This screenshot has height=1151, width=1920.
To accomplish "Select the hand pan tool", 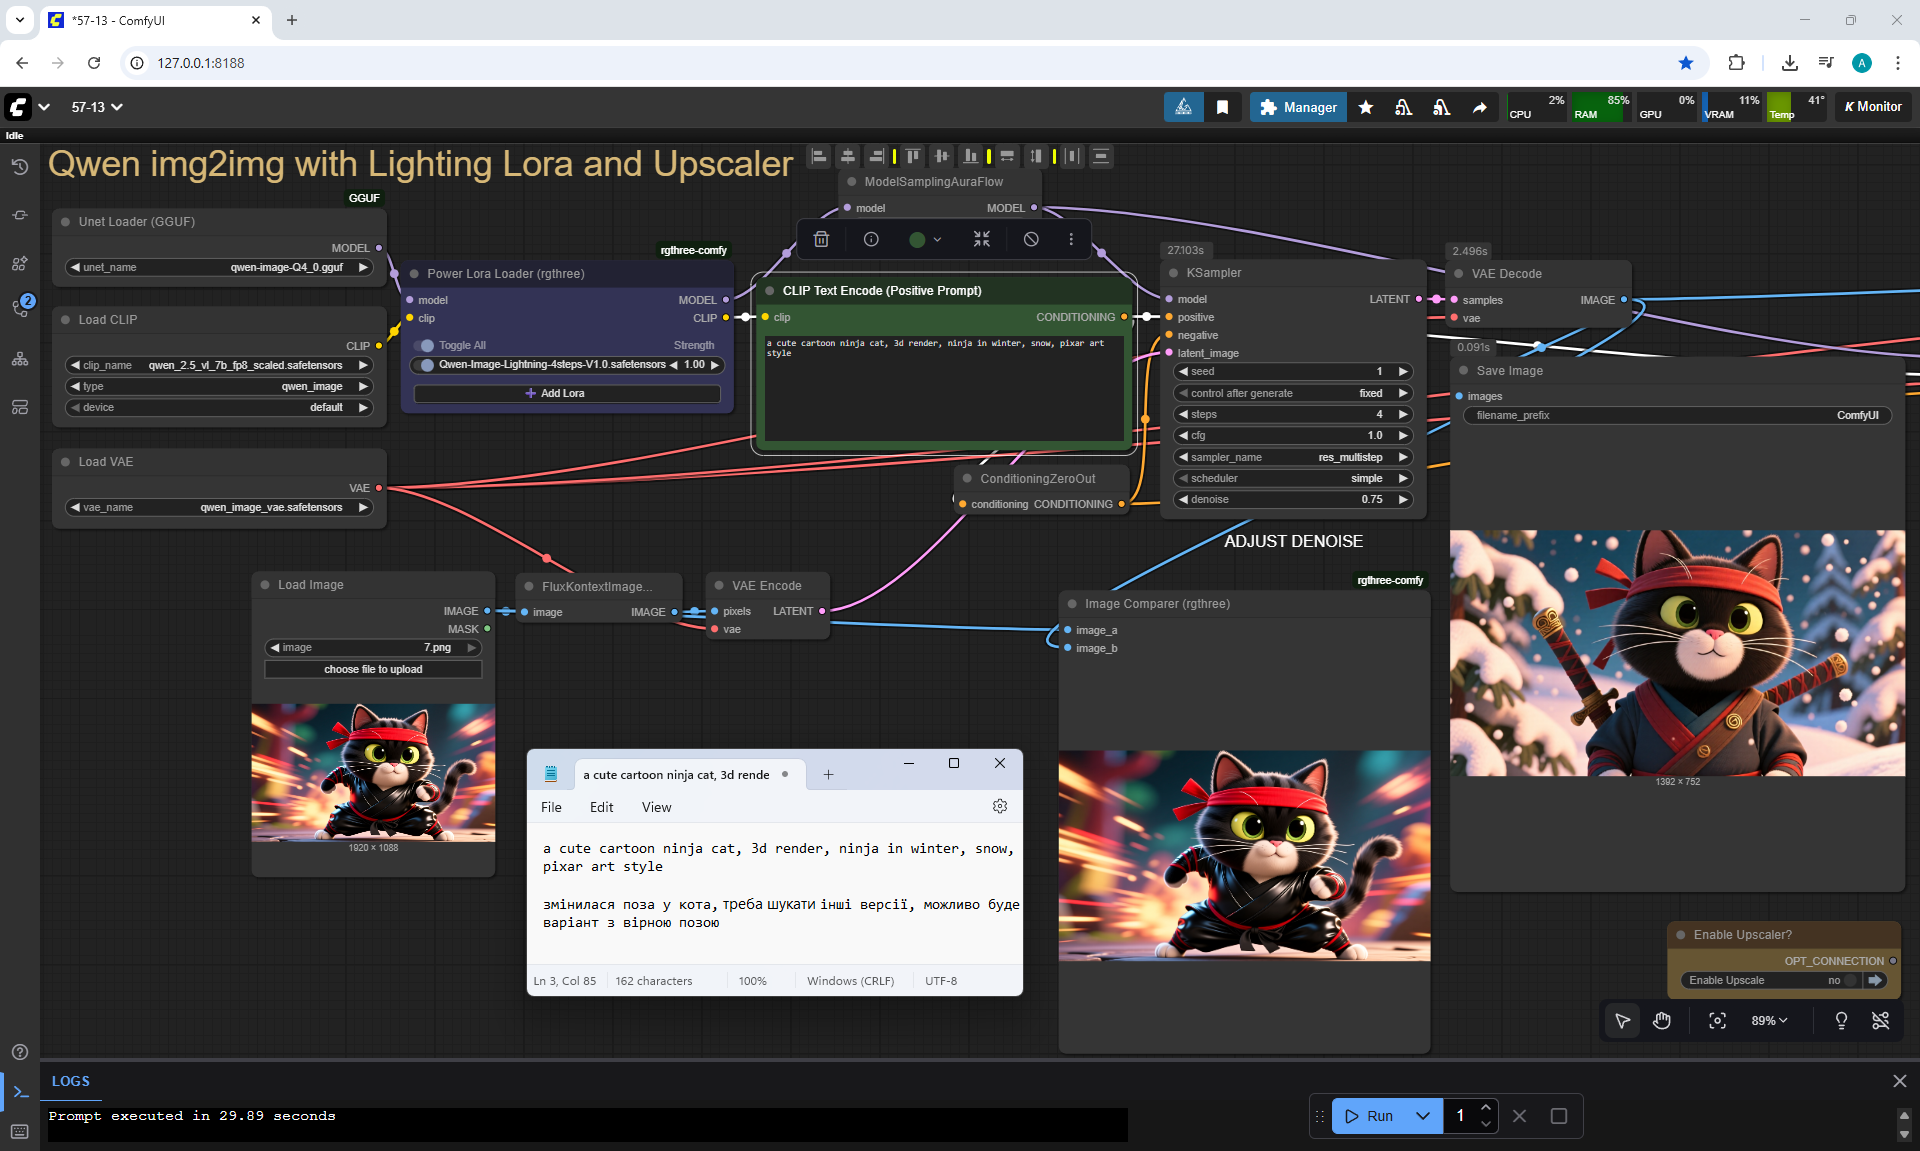I will pyautogui.click(x=1662, y=1020).
